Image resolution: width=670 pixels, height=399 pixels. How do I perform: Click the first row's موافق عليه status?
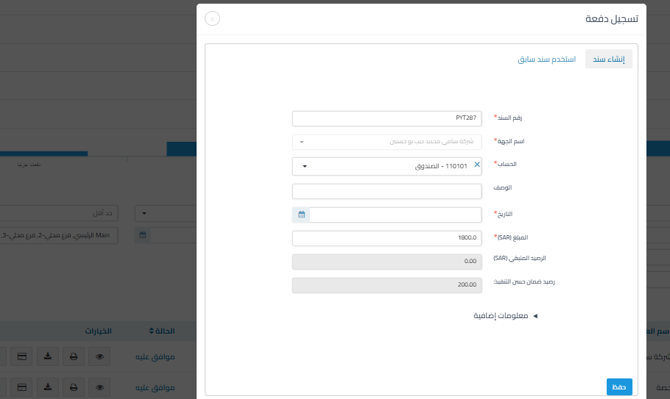tap(155, 357)
